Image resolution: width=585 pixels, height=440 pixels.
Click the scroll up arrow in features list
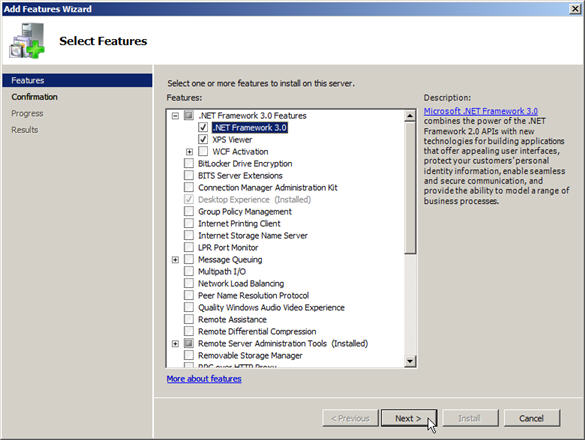click(x=410, y=116)
